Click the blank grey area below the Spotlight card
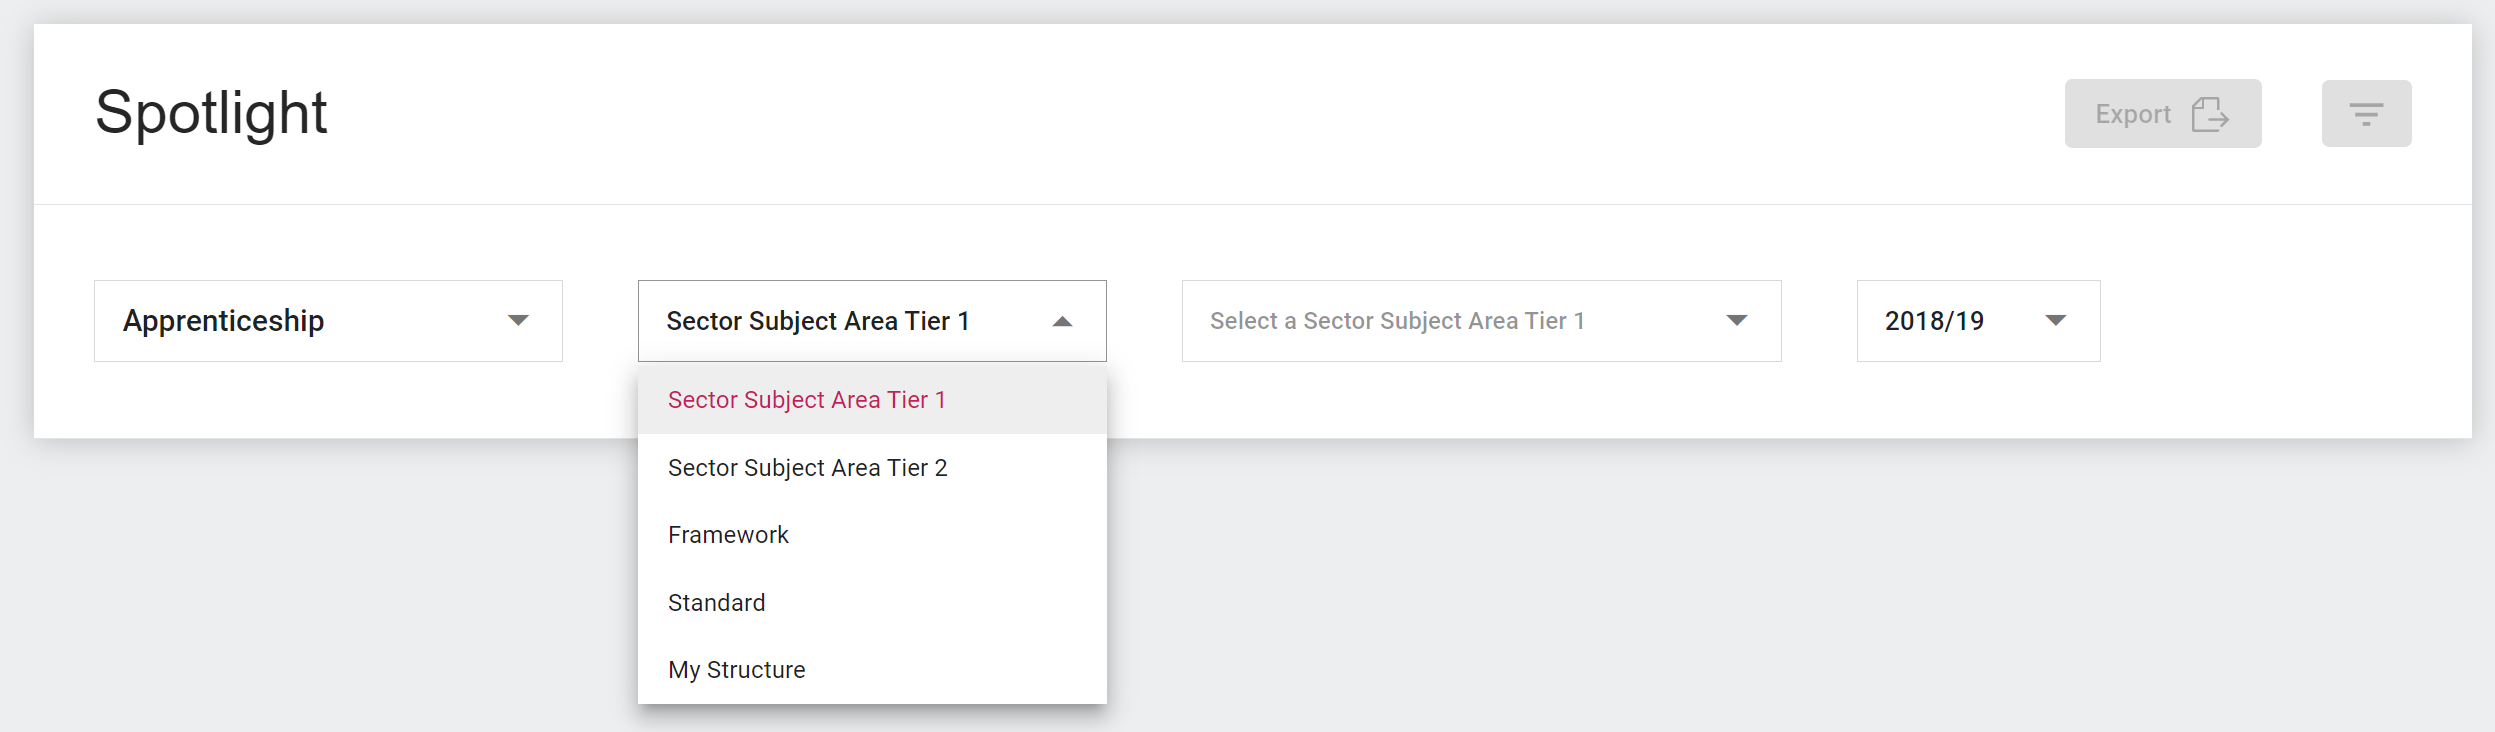 click(1700, 590)
